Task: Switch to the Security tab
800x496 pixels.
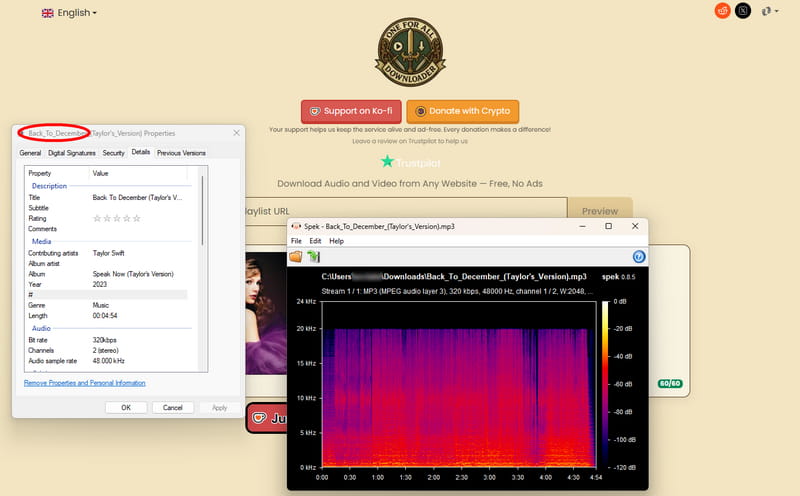Action: 113,153
